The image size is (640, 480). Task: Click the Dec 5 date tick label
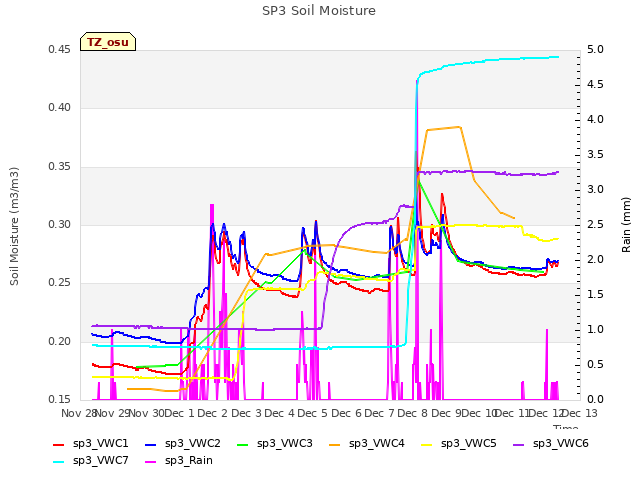pyautogui.click(x=313, y=414)
